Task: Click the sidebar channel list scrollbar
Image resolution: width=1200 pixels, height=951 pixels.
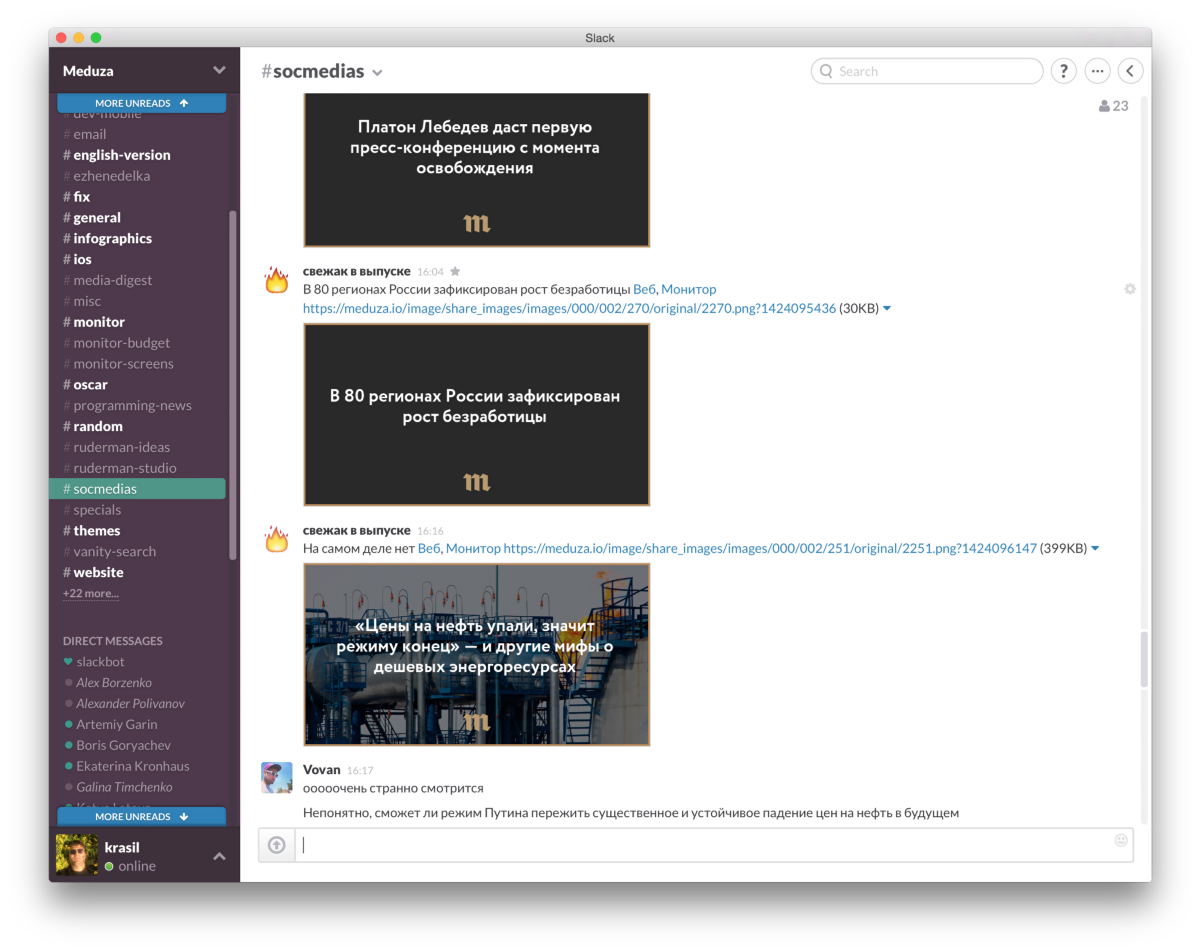Action: tap(233, 385)
